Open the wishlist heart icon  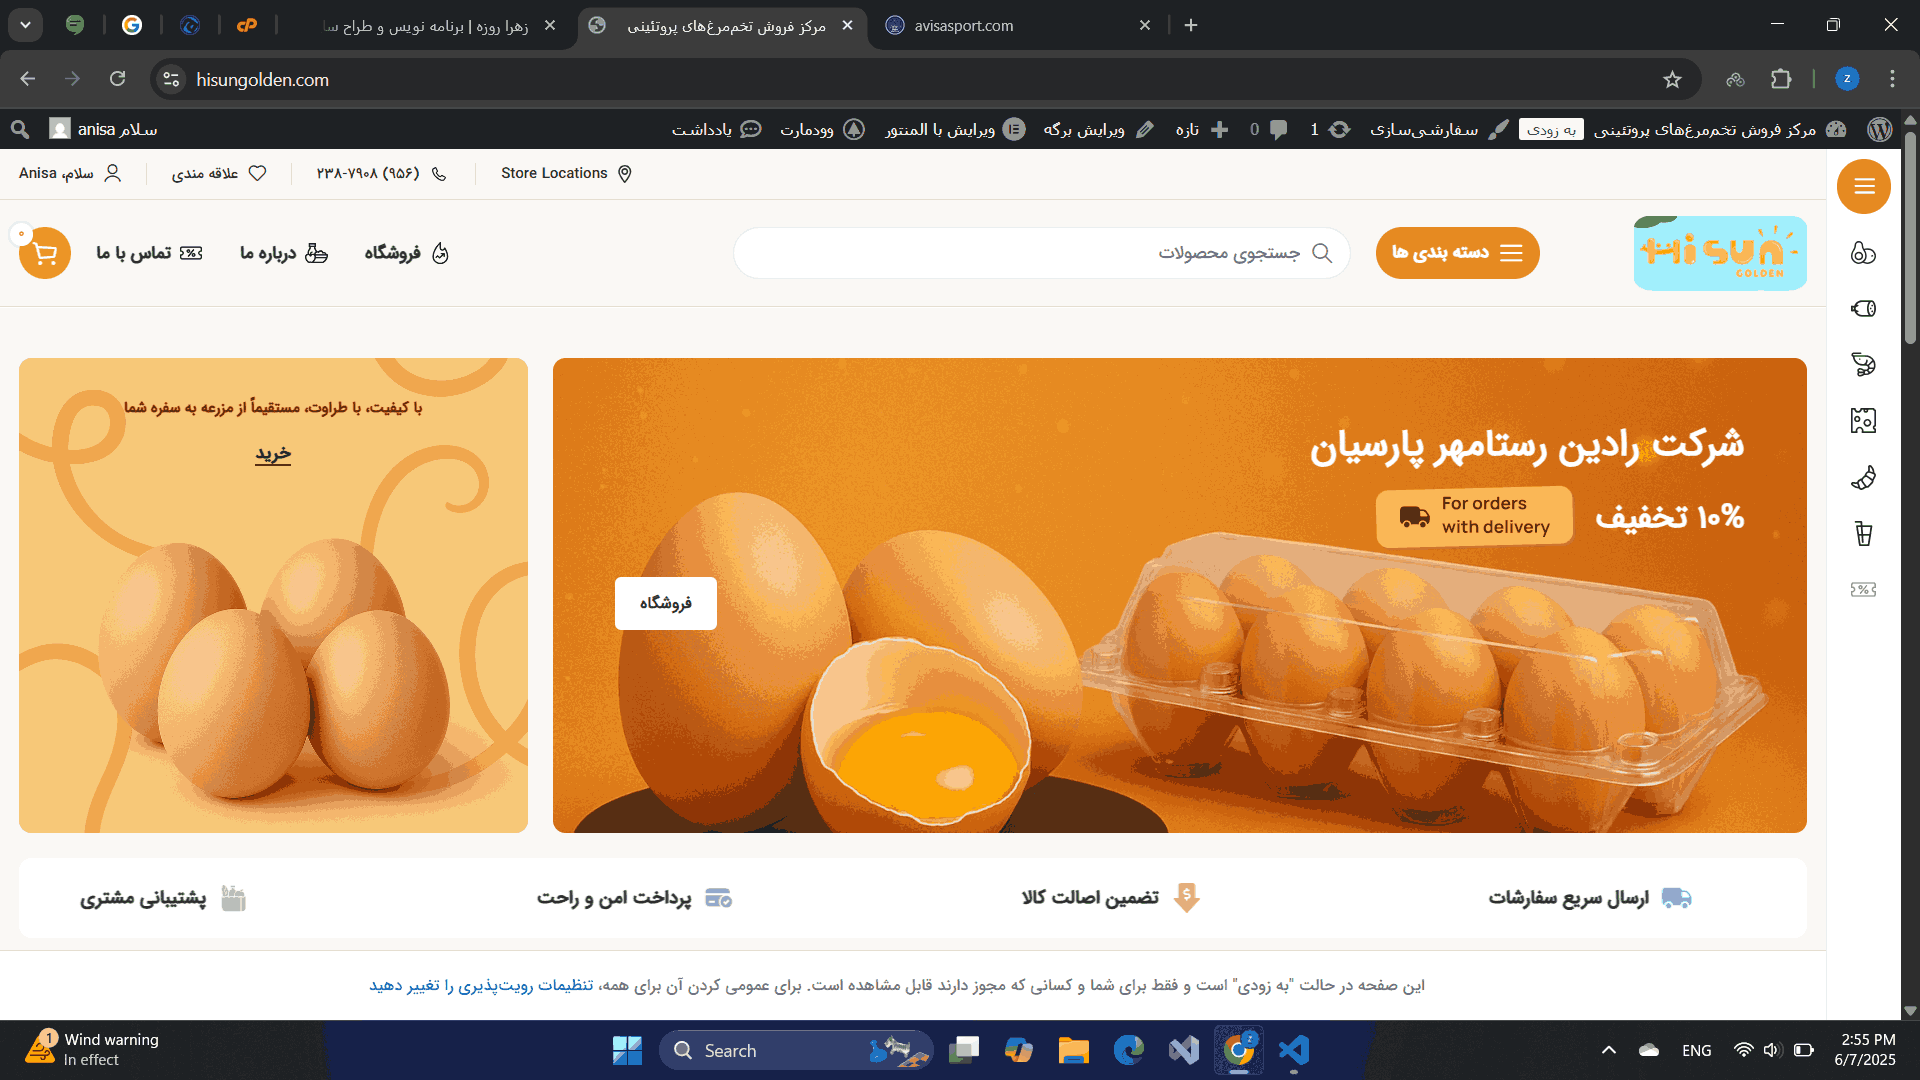click(x=257, y=173)
